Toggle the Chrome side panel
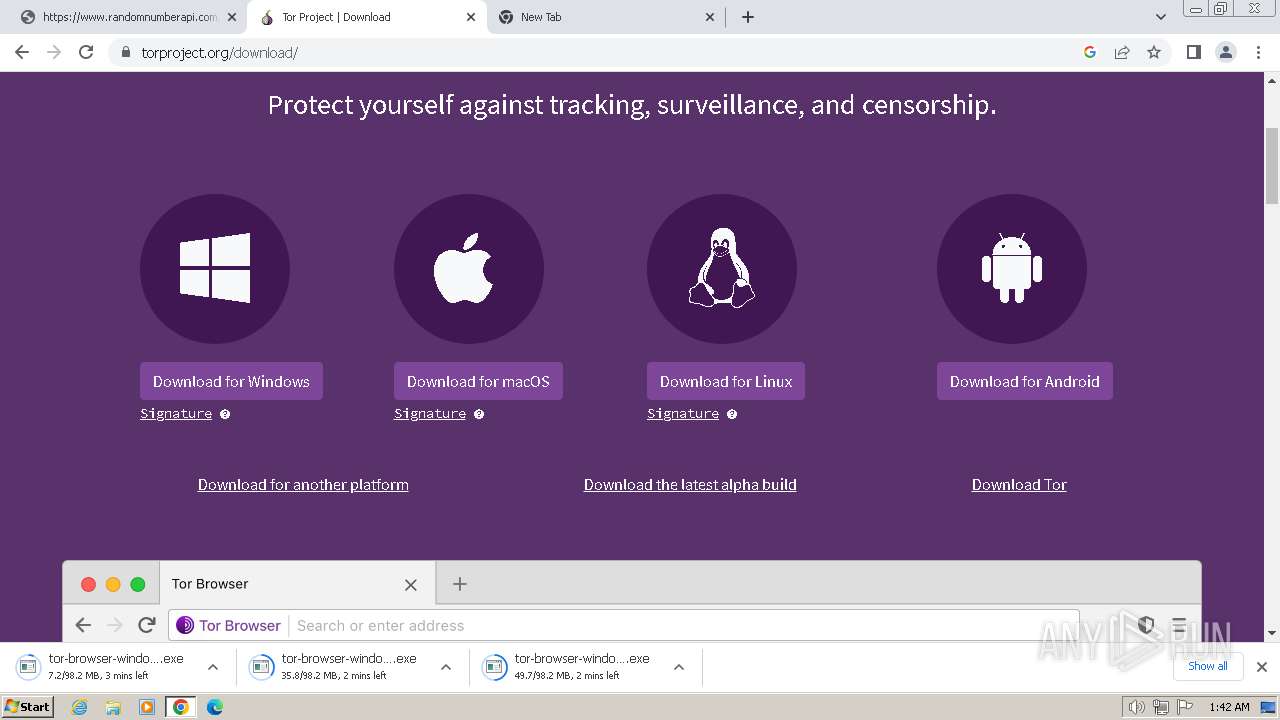This screenshot has height=720, width=1280. pyautogui.click(x=1194, y=52)
